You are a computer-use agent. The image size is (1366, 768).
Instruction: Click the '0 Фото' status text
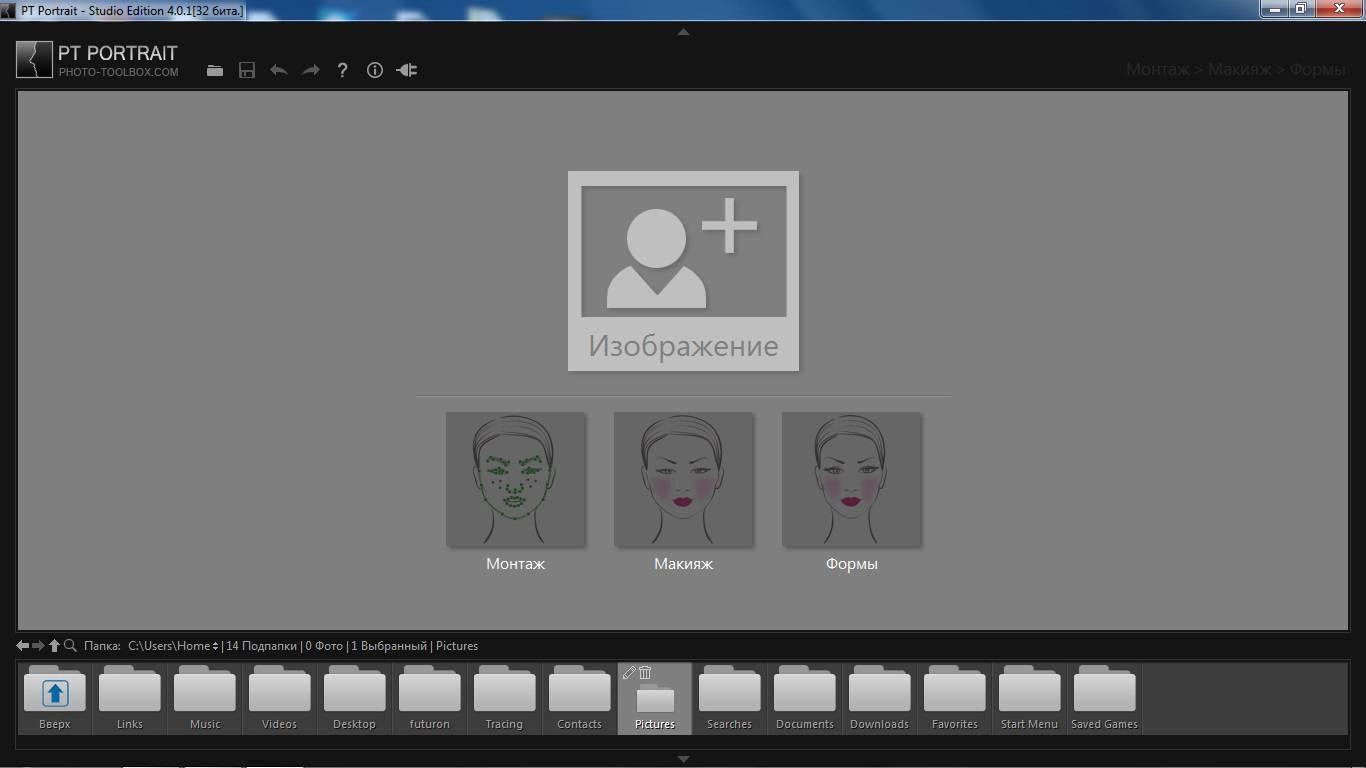click(x=324, y=646)
